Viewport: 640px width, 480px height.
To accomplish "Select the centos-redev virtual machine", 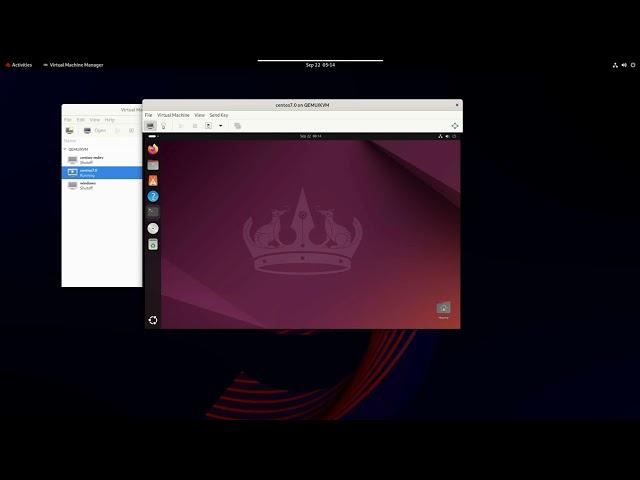I will tap(92, 159).
